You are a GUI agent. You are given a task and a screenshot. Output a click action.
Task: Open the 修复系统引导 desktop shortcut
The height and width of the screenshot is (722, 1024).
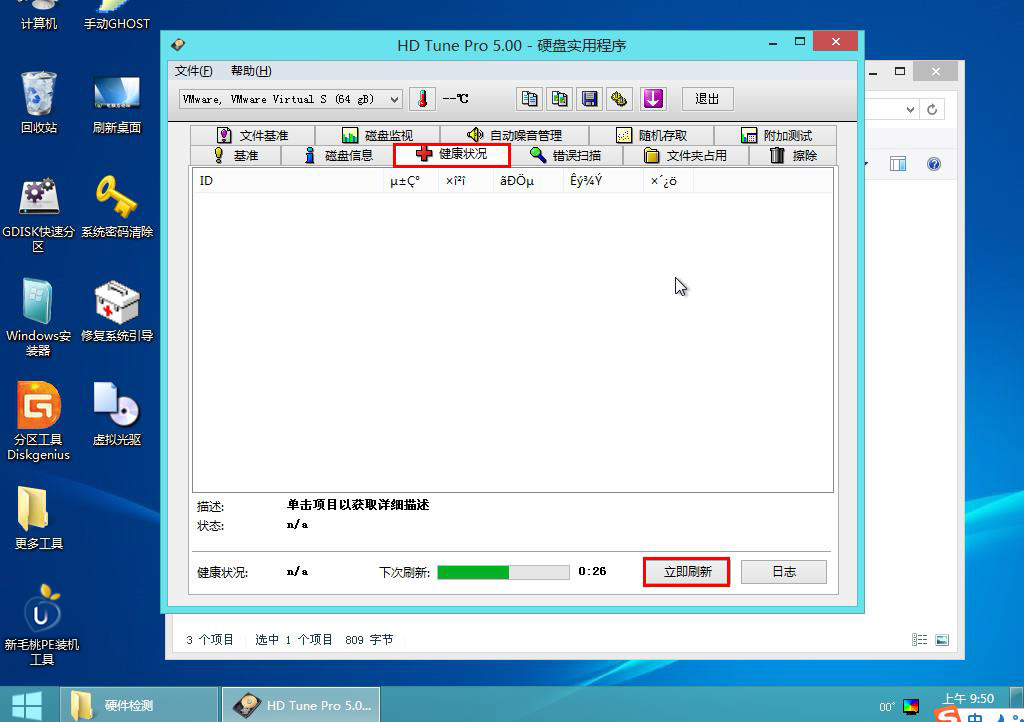117,311
